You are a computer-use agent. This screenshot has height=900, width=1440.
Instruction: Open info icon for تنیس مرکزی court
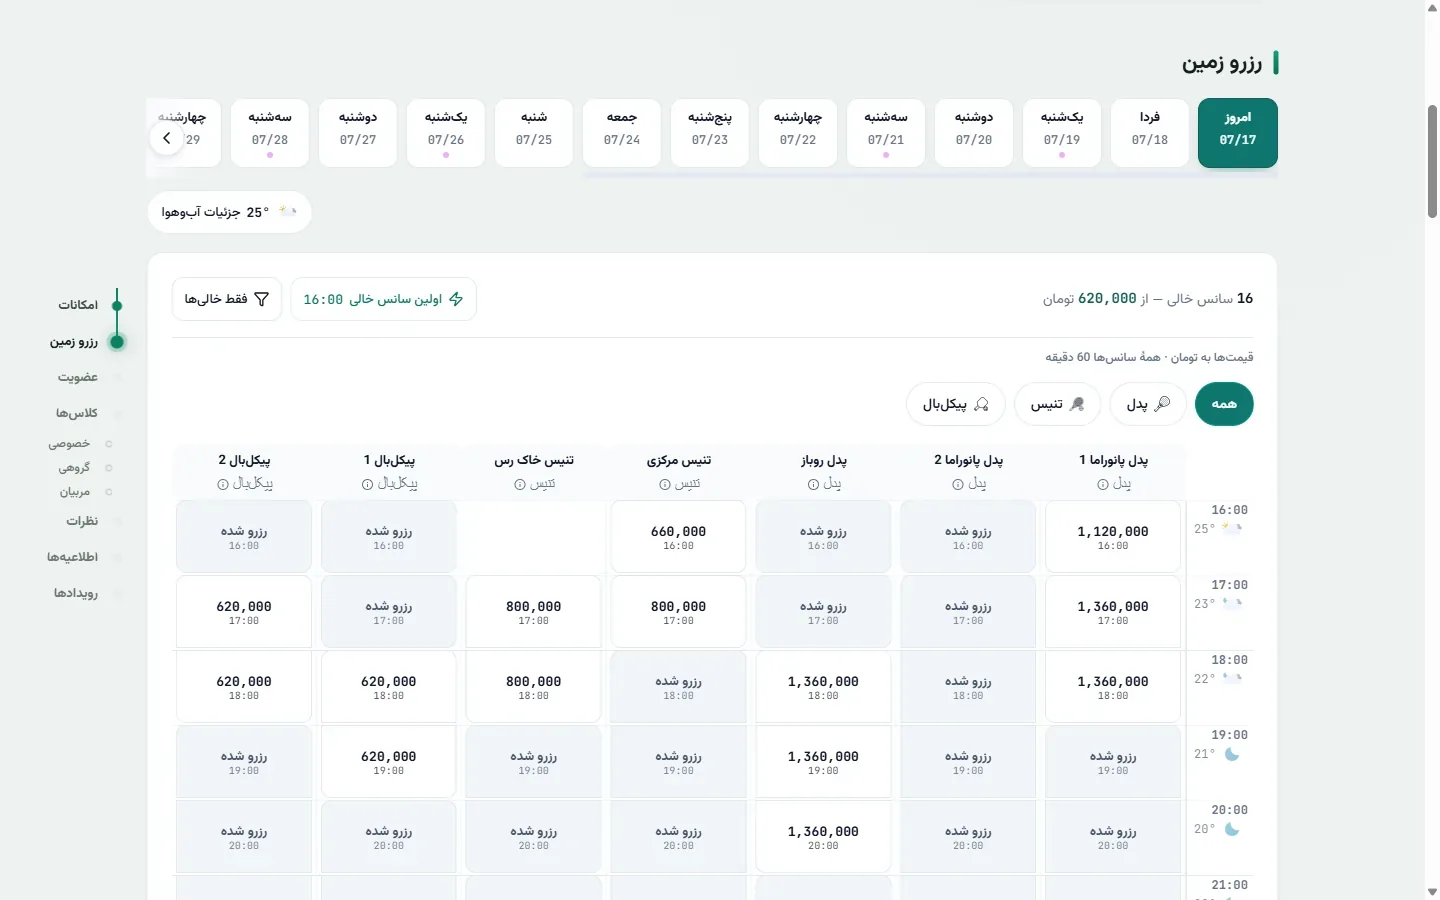[x=665, y=485]
